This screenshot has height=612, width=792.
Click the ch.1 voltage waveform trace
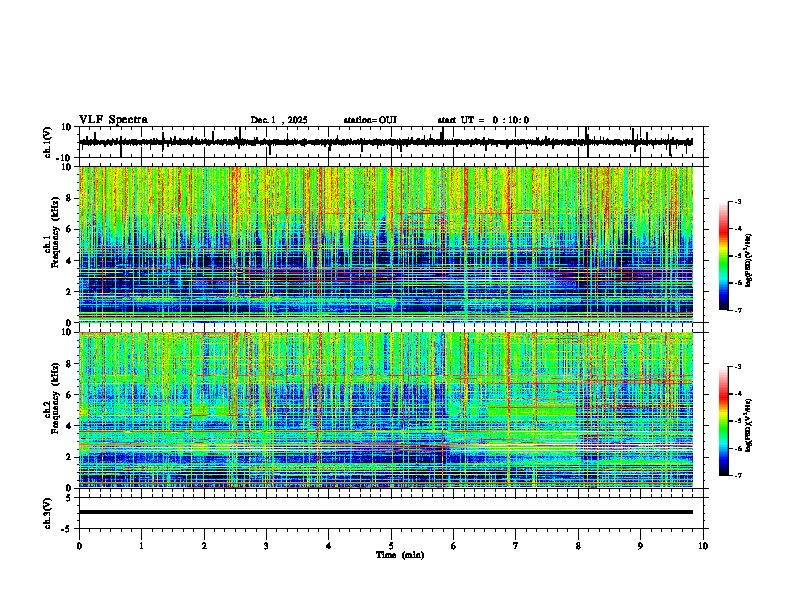[385, 142]
